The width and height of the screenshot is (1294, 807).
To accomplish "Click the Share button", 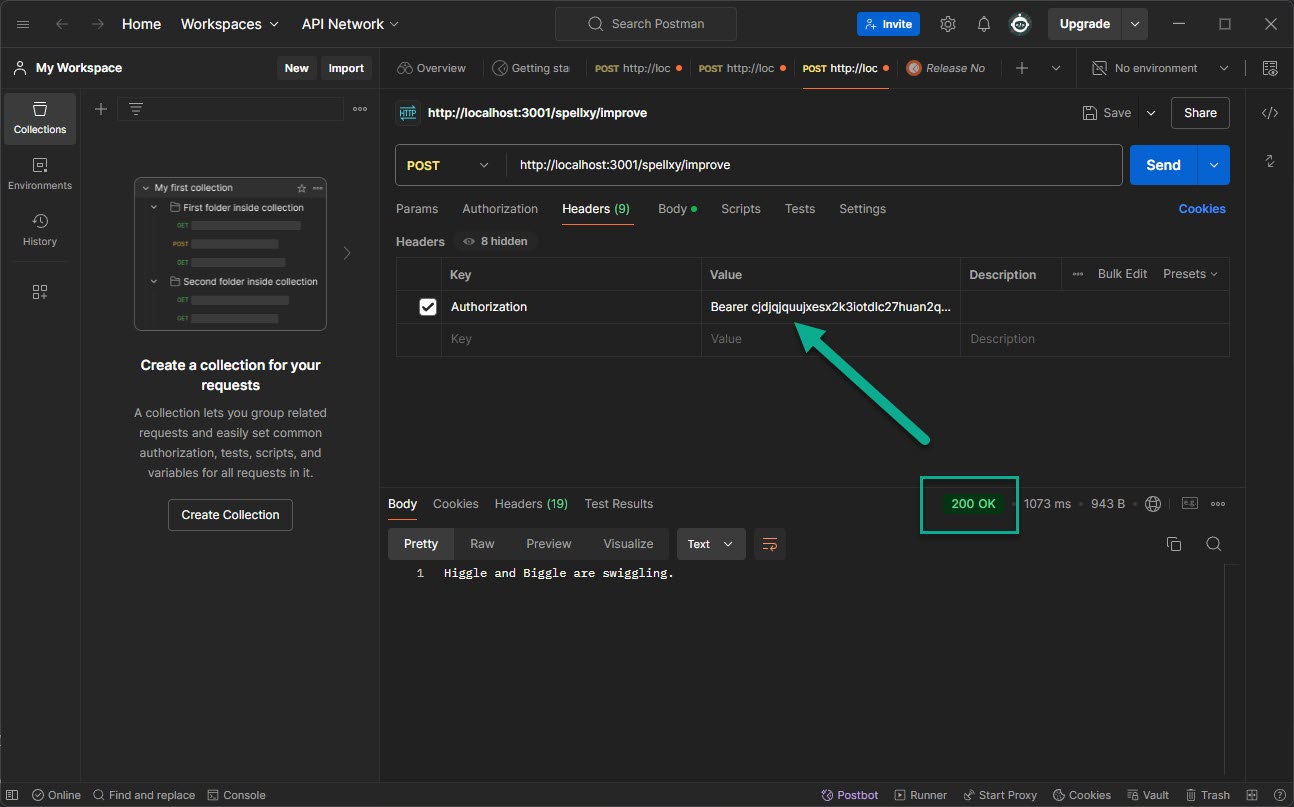I will tap(1200, 113).
